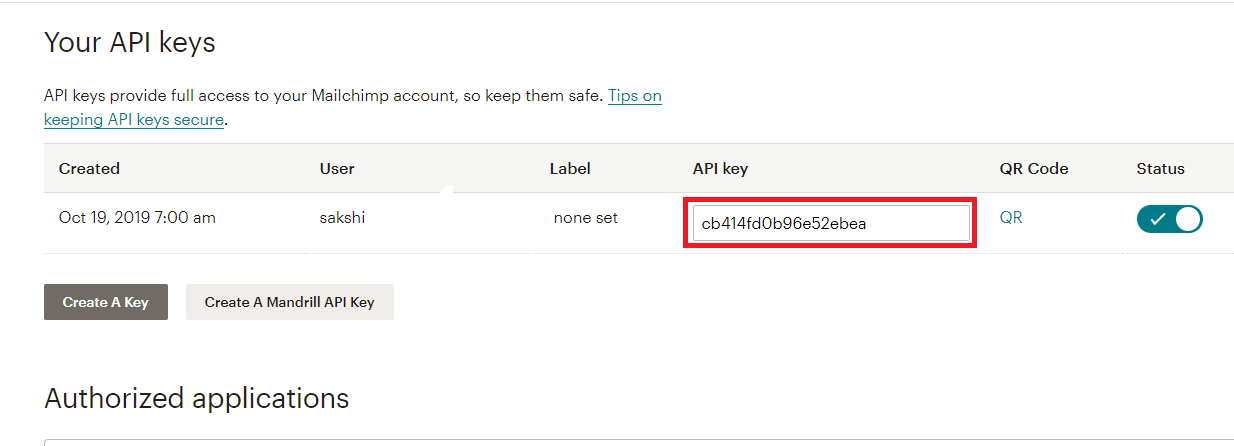Click the white knob of the Status switch
This screenshot has width=1234, height=446.
(1187, 220)
